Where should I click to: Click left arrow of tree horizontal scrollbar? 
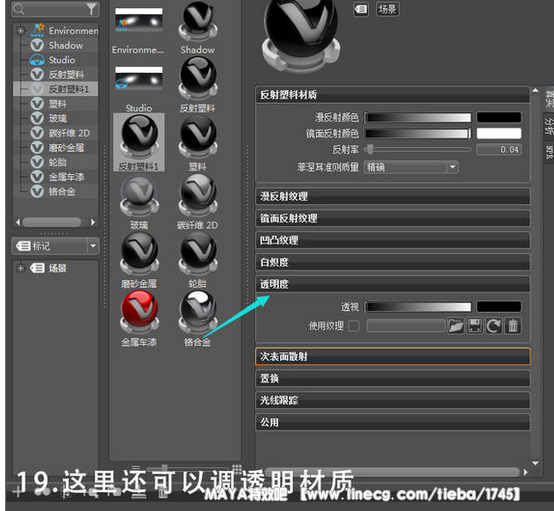pyautogui.click(x=18, y=222)
